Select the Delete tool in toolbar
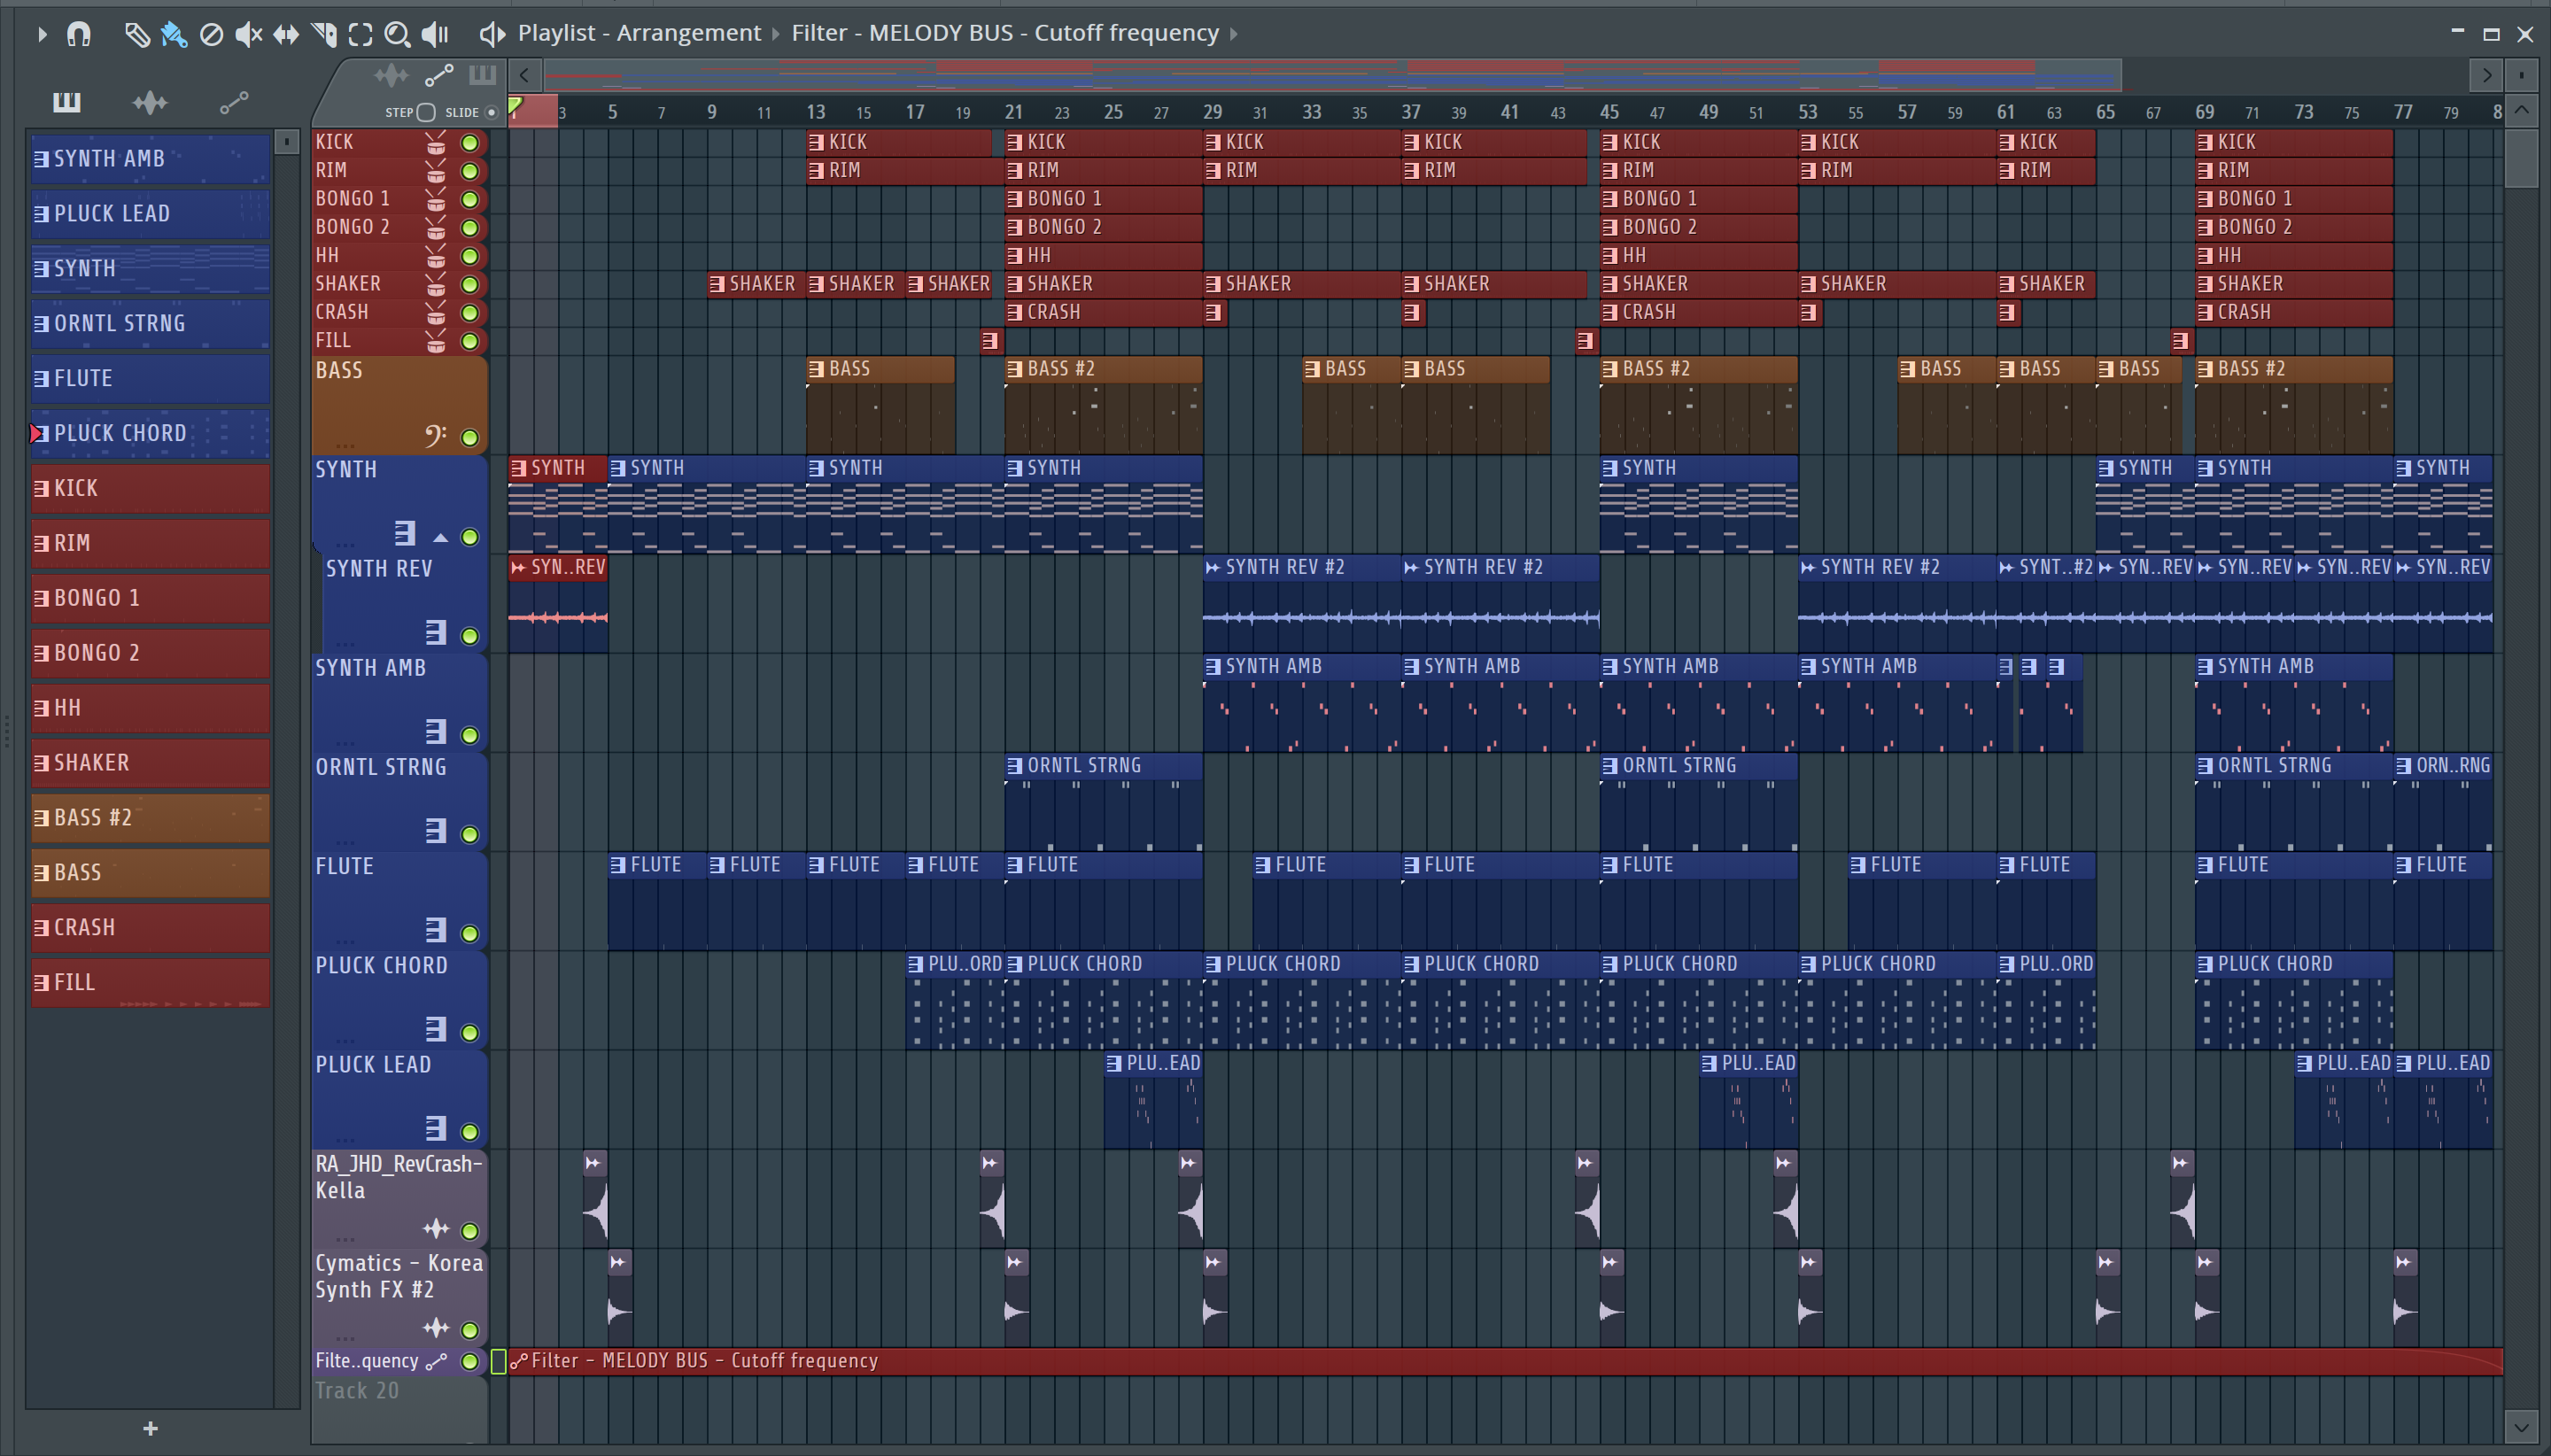Image resolution: width=2551 pixels, height=1456 pixels. tap(211, 34)
